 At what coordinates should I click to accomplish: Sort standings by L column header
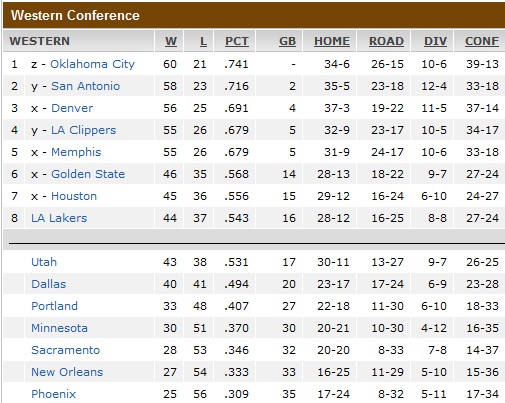click(x=203, y=41)
